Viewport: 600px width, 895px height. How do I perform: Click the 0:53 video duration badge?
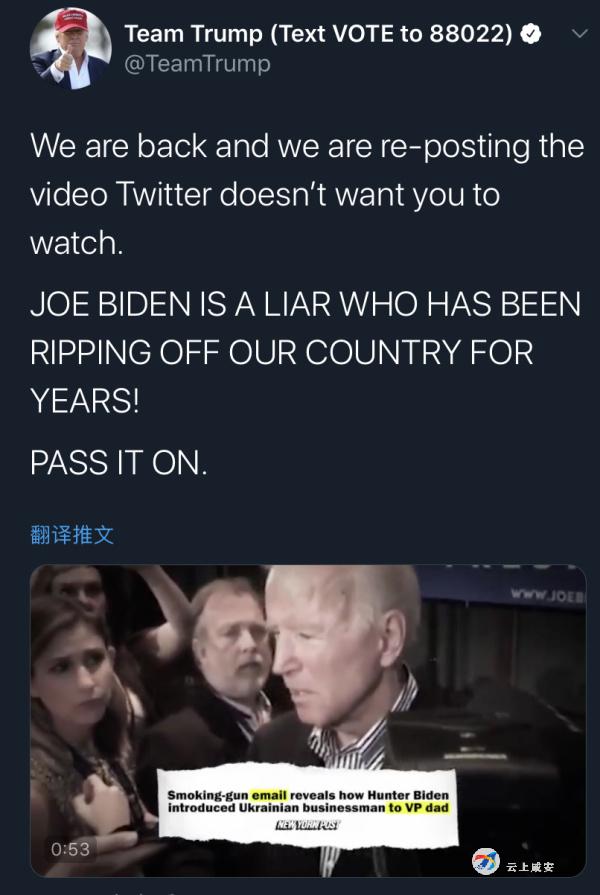pos(70,849)
